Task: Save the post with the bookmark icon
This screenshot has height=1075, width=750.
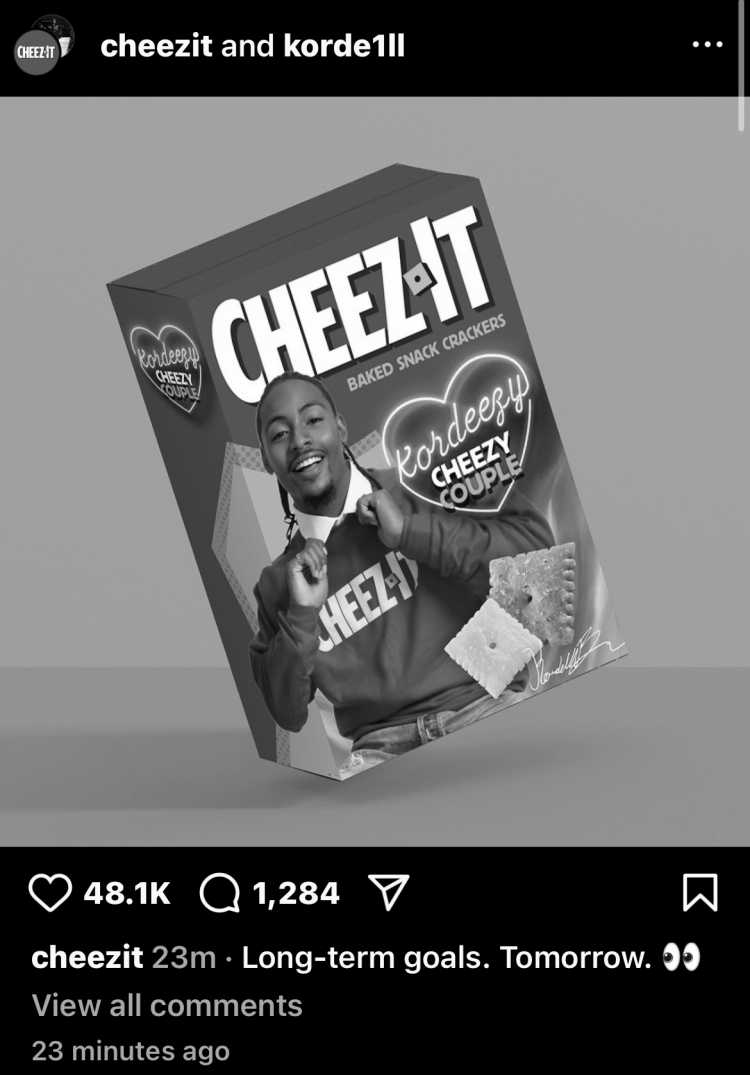Action: 701,893
